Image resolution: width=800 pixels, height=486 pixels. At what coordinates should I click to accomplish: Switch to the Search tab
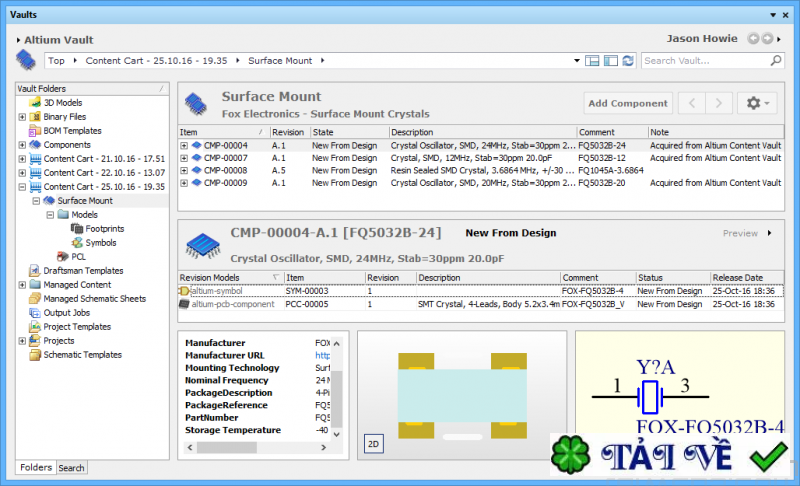tap(71, 467)
